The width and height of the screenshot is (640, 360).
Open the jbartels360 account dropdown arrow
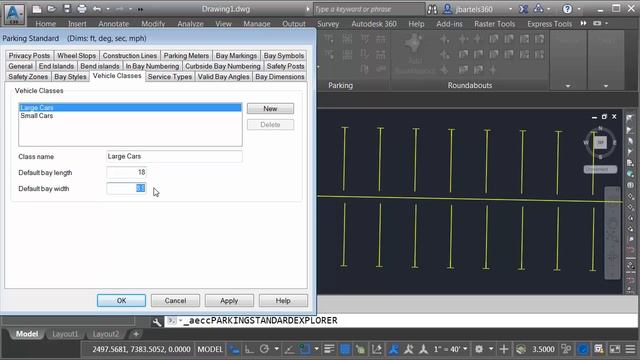click(510, 9)
